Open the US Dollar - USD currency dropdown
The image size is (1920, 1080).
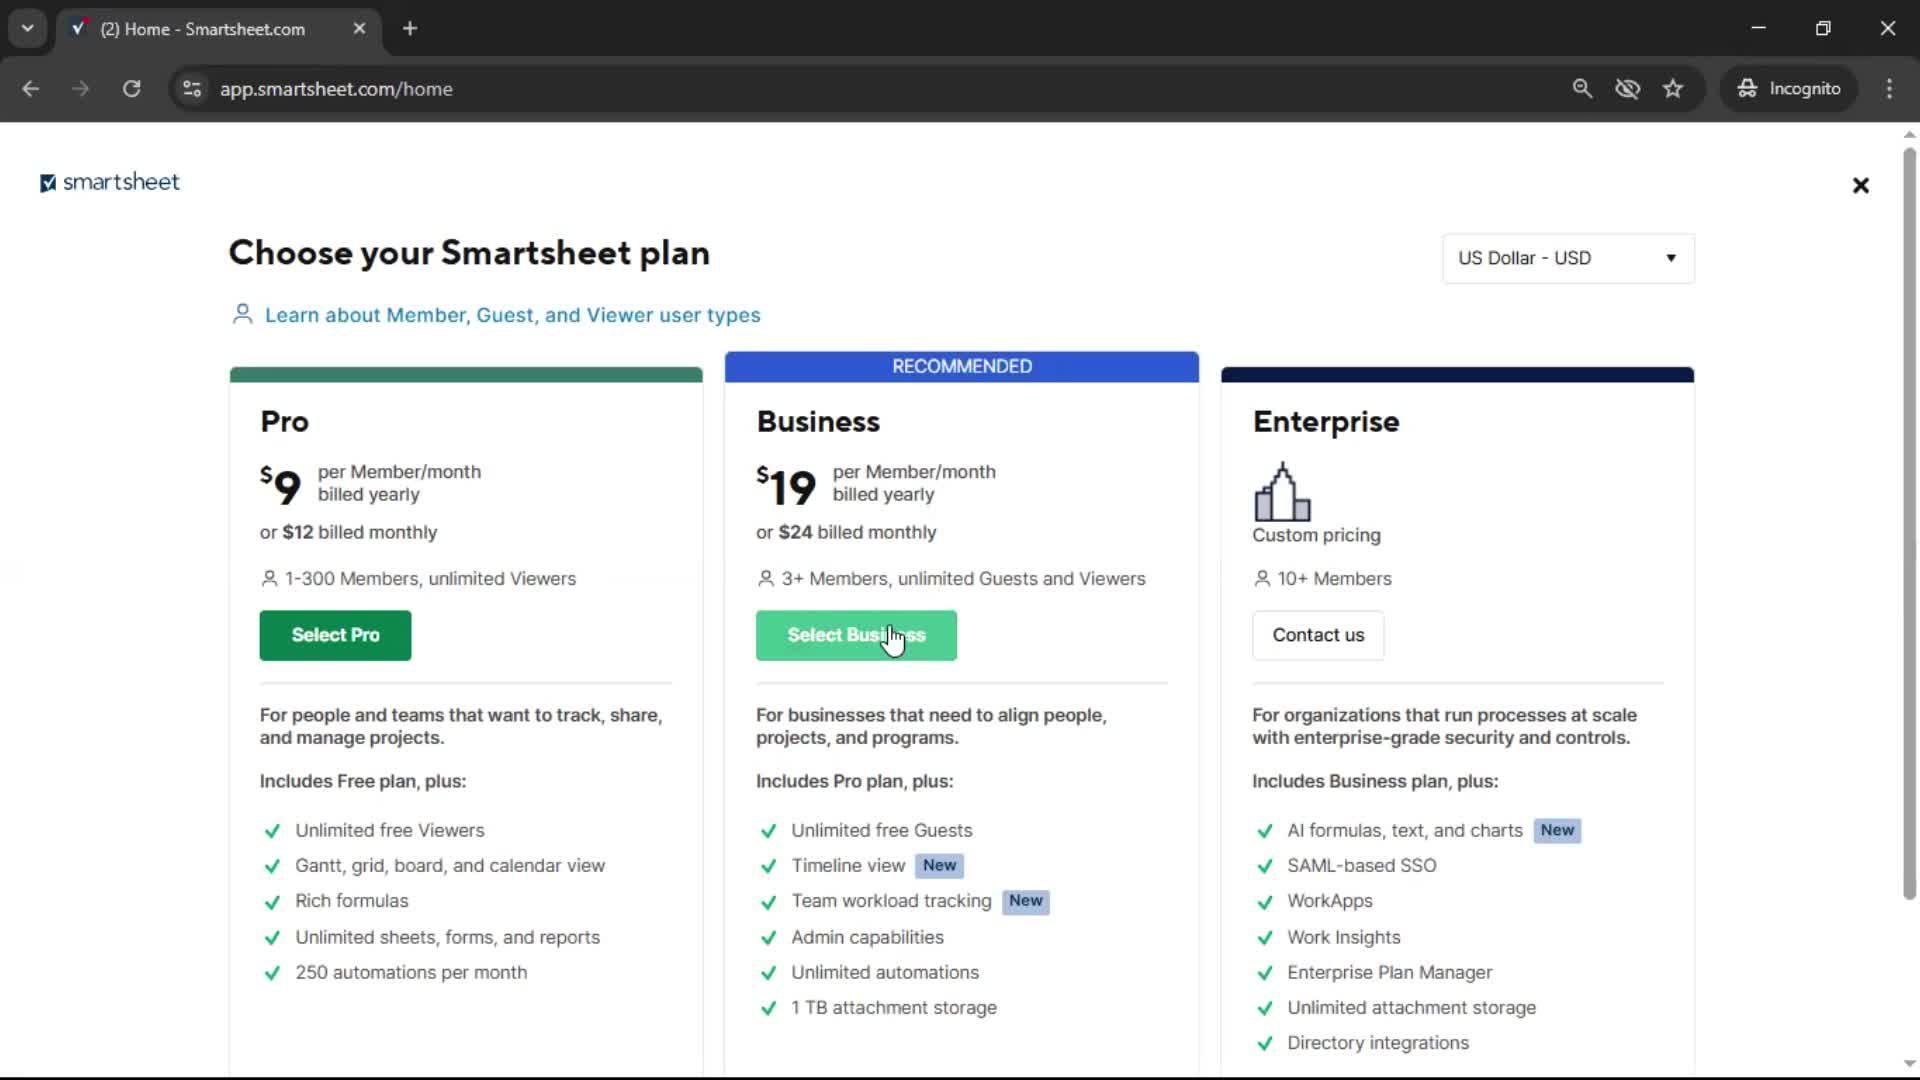(1567, 258)
